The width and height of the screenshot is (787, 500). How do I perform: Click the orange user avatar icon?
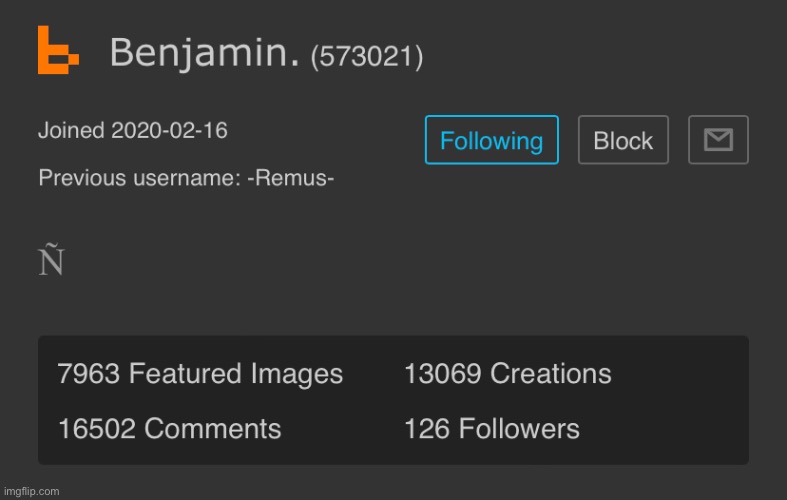click(x=58, y=50)
